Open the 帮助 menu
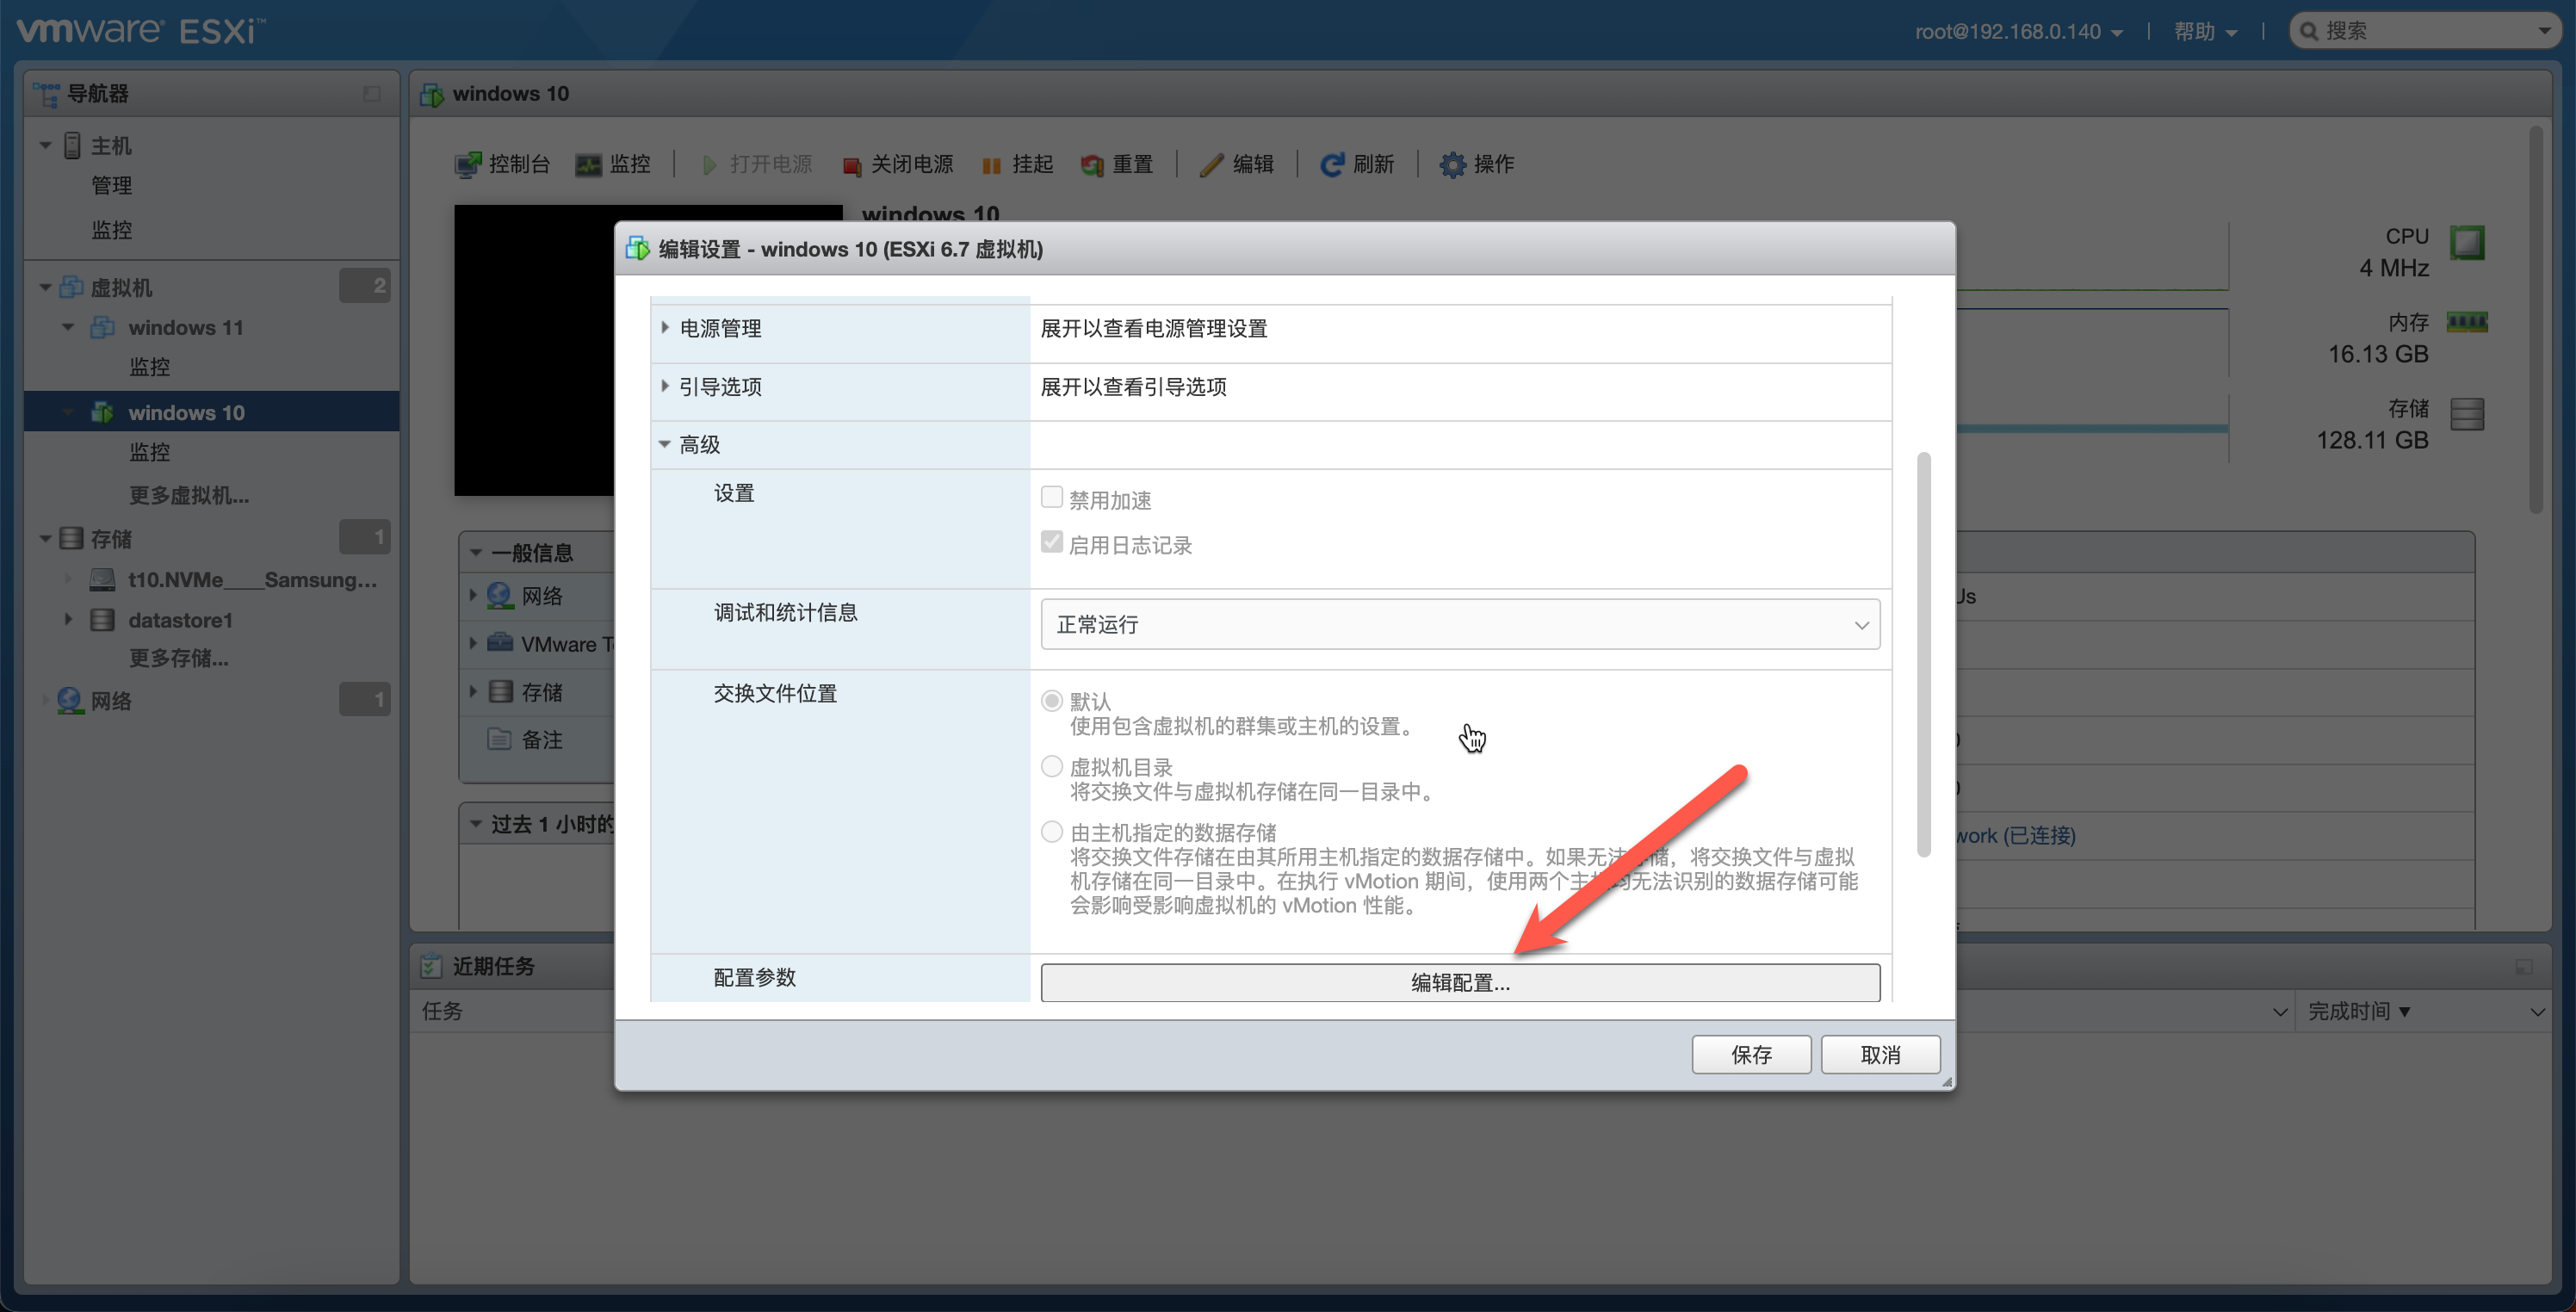 [2198, 30]
